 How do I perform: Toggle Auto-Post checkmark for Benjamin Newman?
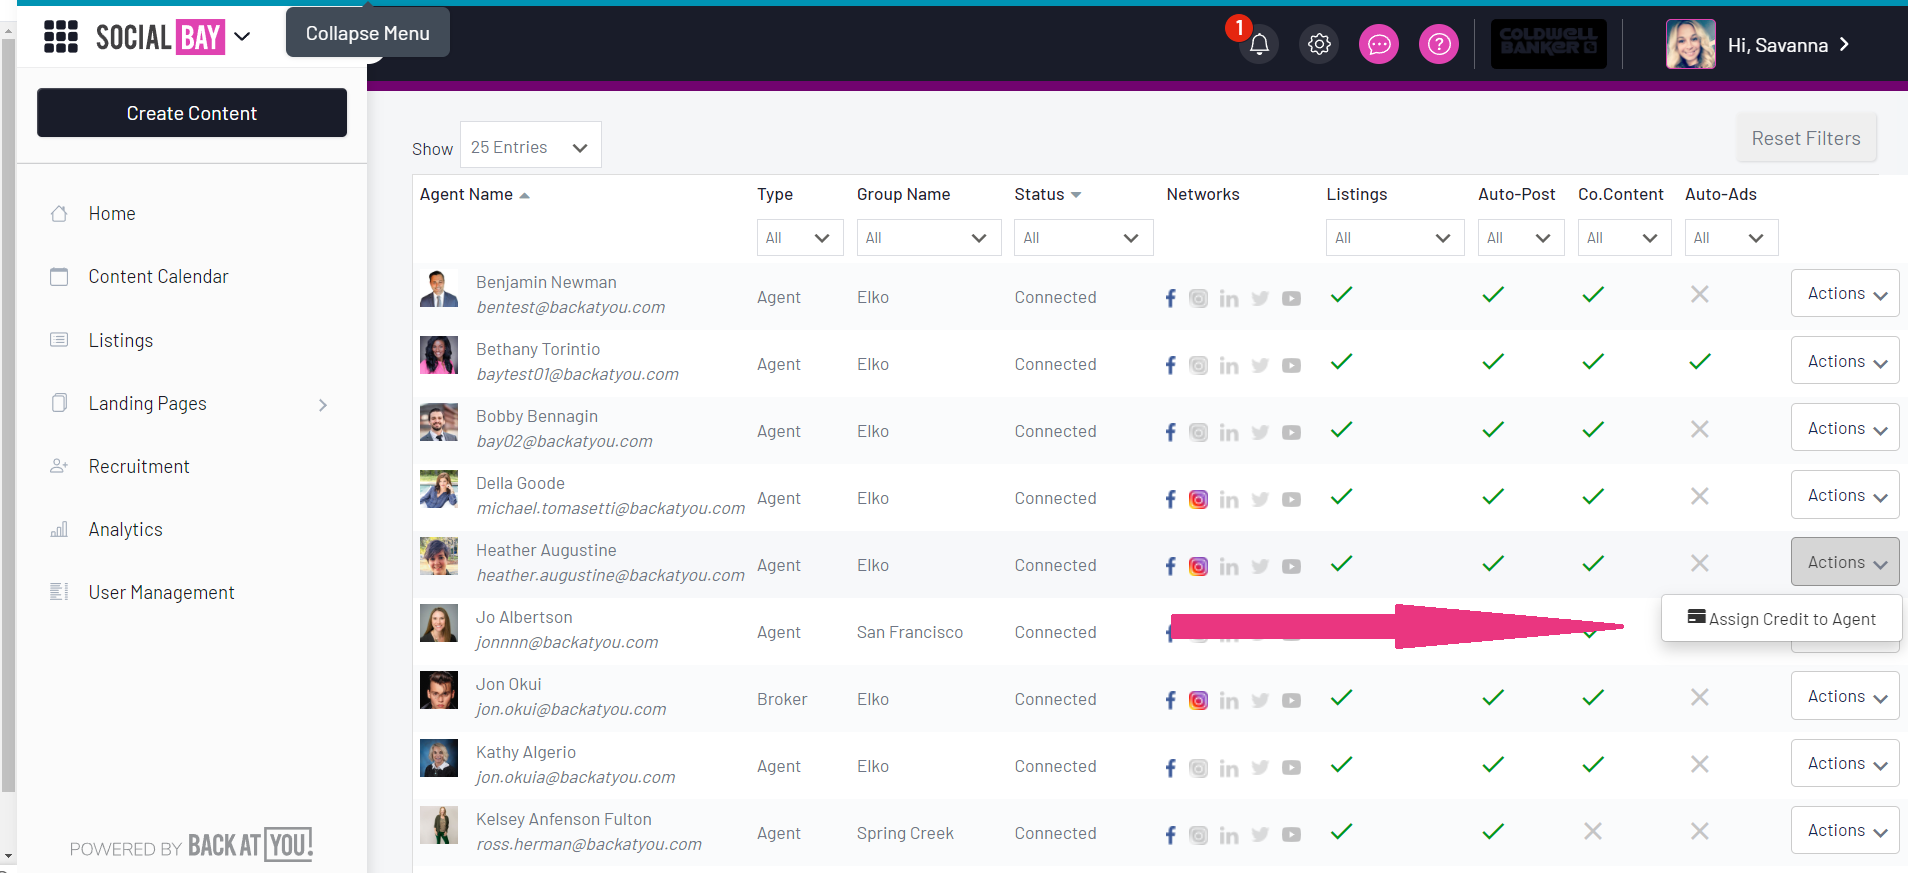(1492, 295)
